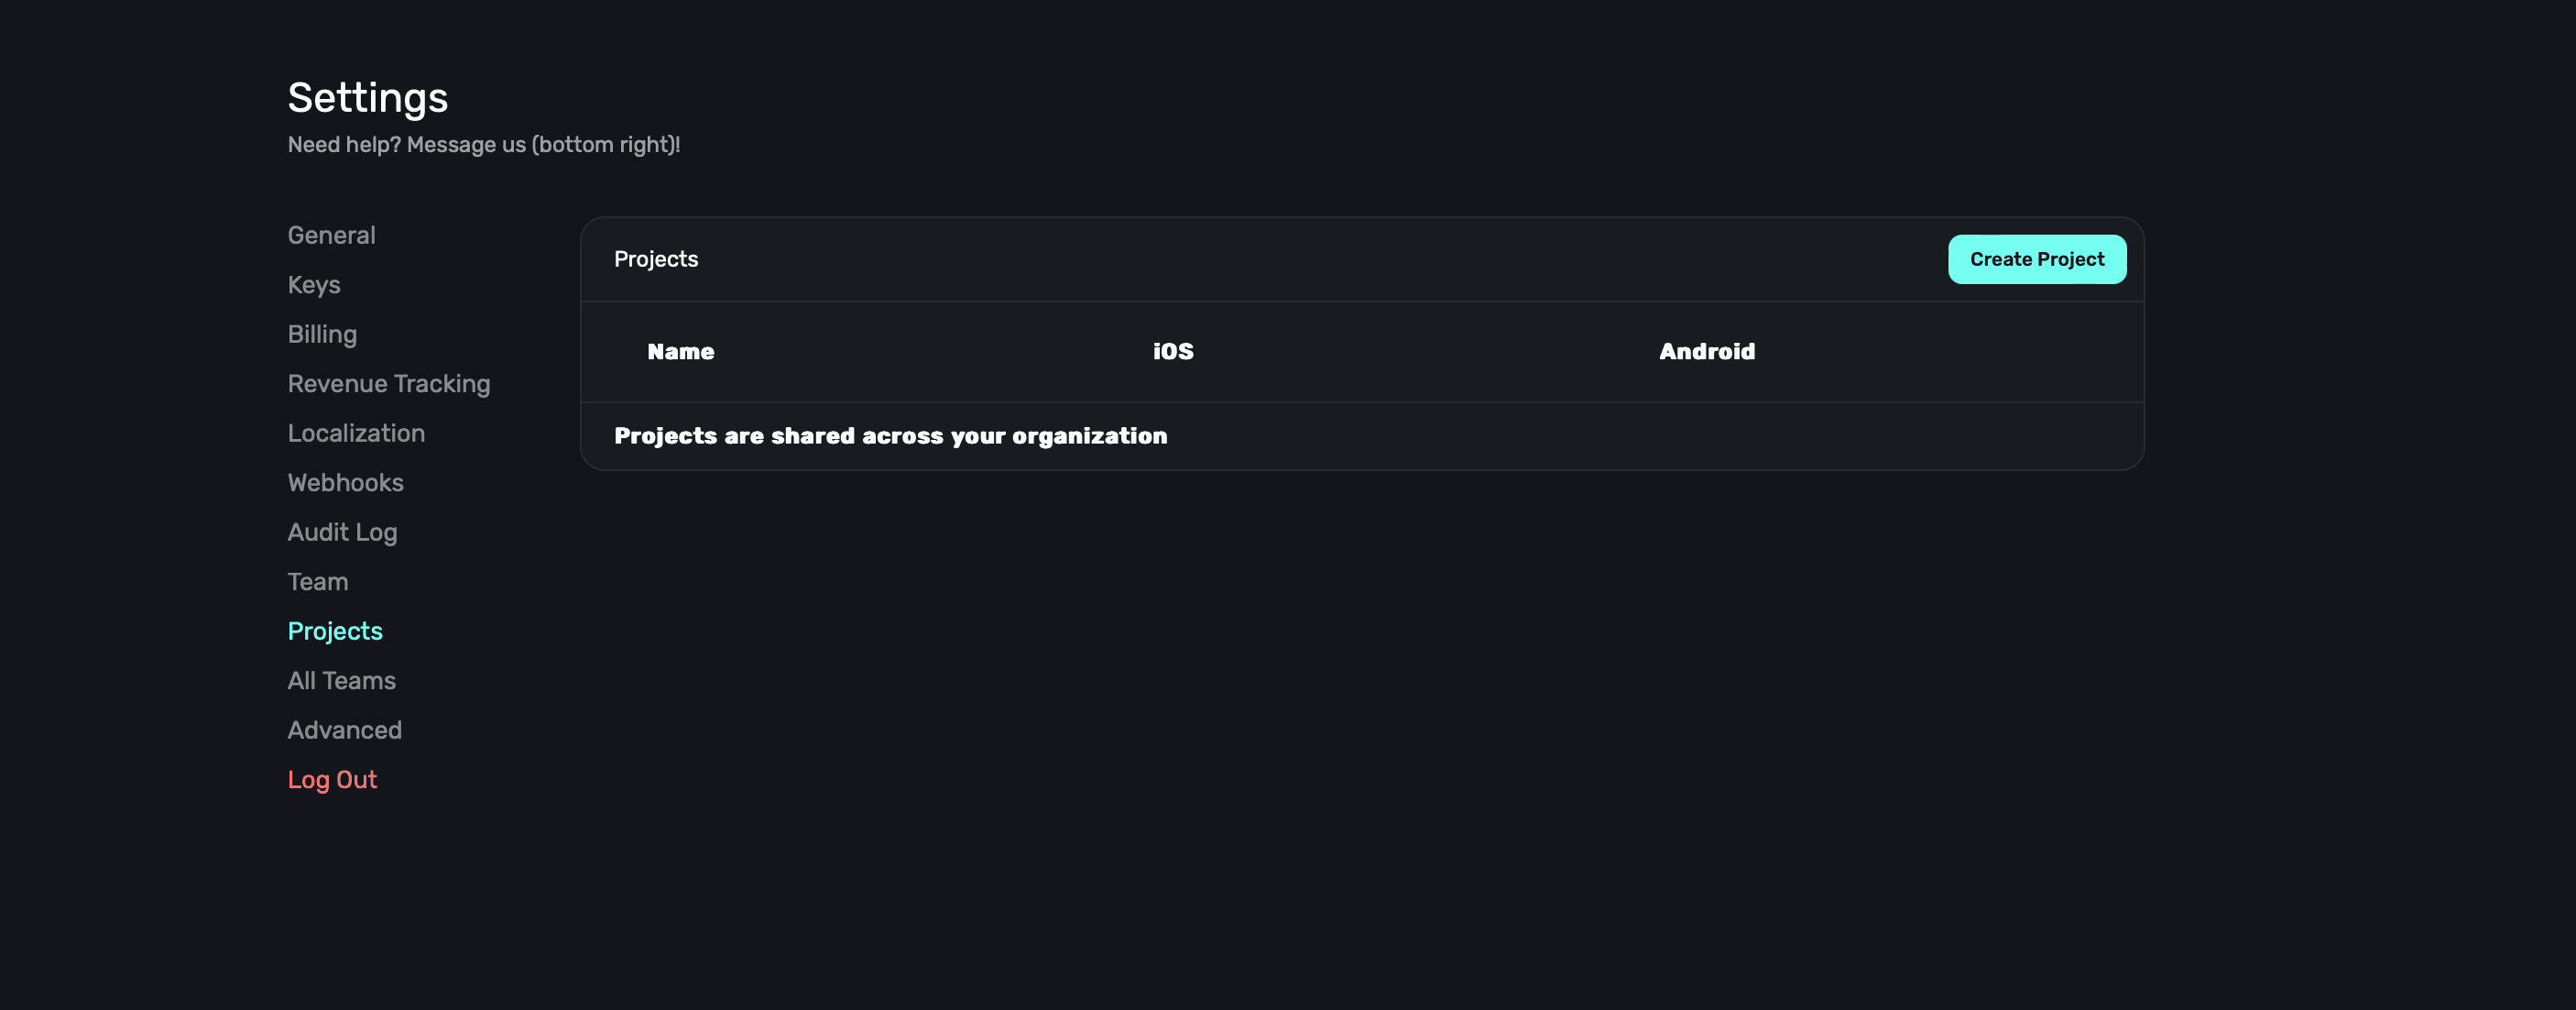2576x1010 pixels.
Task: Click the 'Projects are shared across your organization' note
Action: (890, 436)
